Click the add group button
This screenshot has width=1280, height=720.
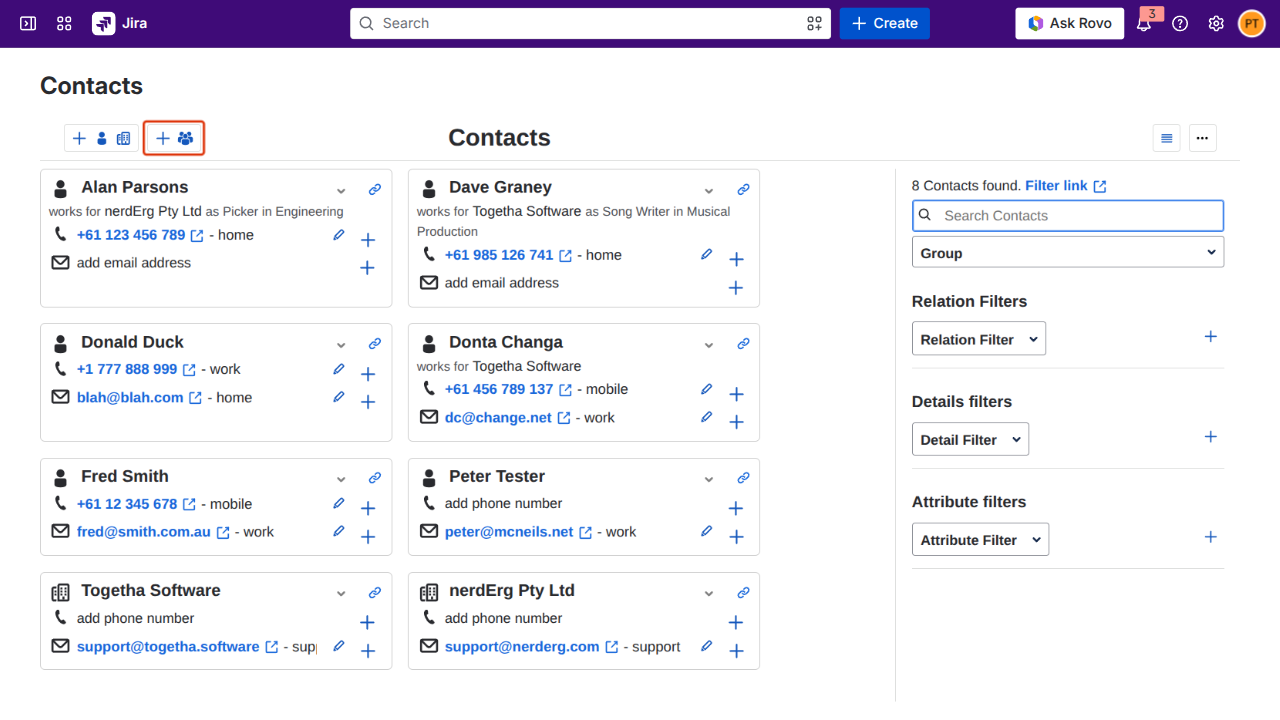click(x=174, y=138)
